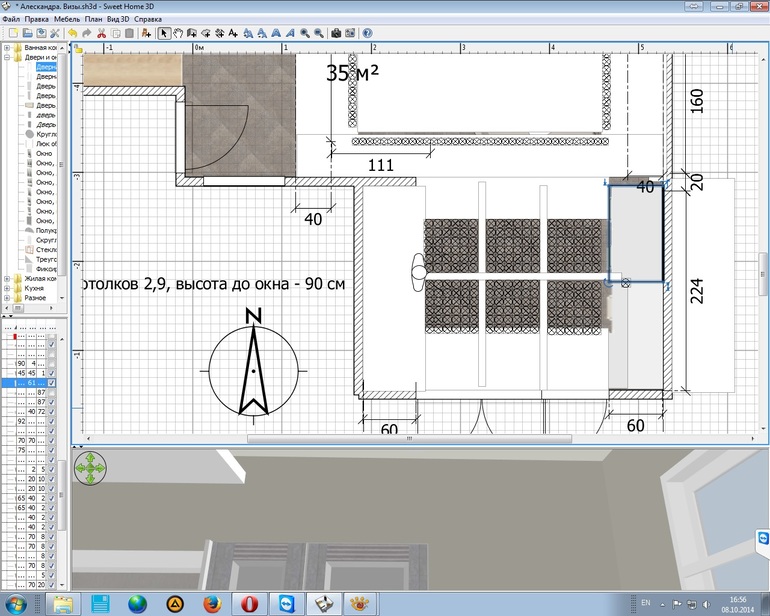This screenshot has height=616, width=770.
Task: Click the Increase text size icon
Action: [248, 33]
